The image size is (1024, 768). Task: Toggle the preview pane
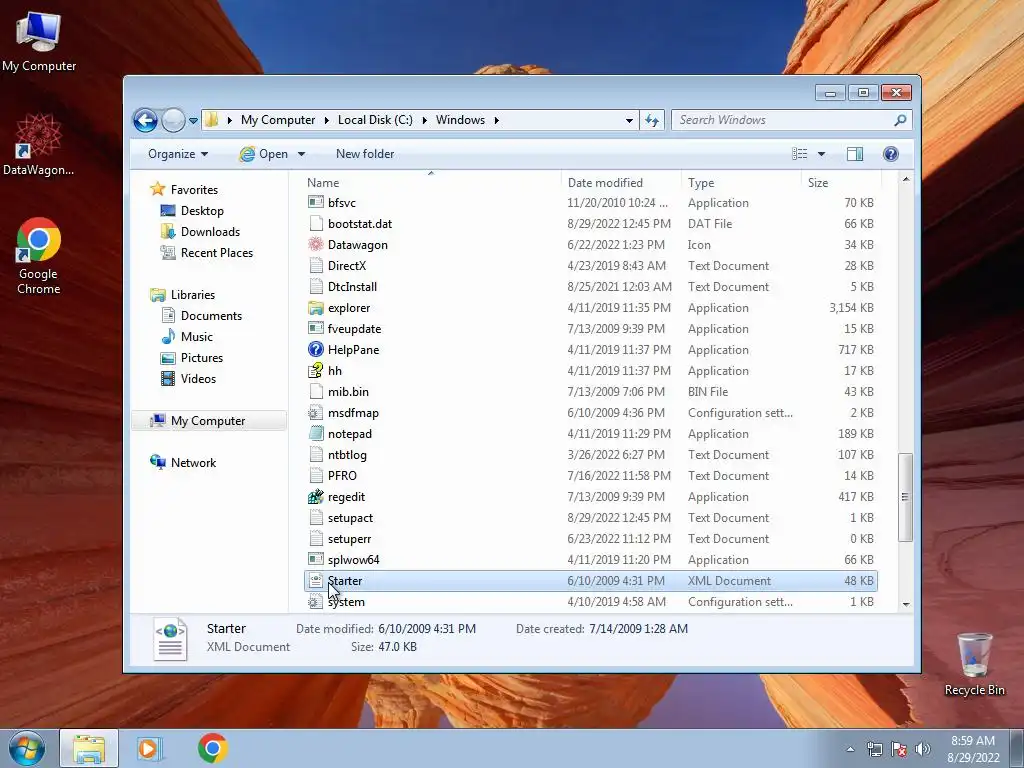854,154
